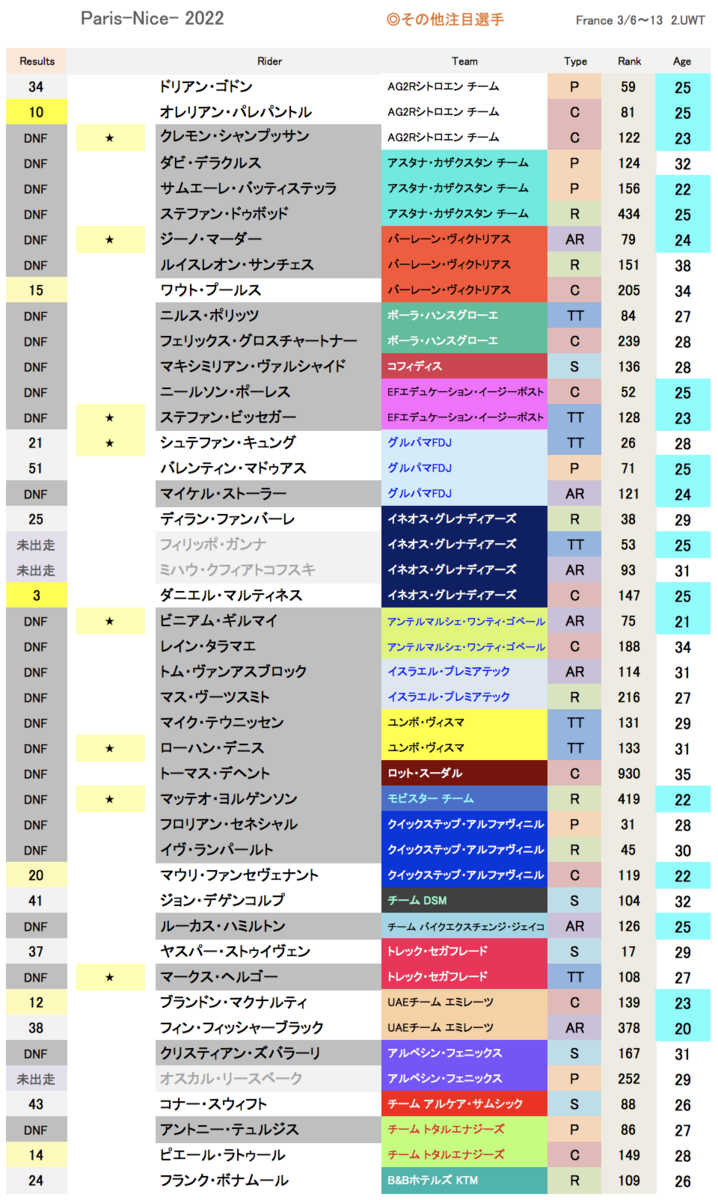Select rider name フロリアン・セネシャル
718x1200 pixels.
tap(228, 824)
